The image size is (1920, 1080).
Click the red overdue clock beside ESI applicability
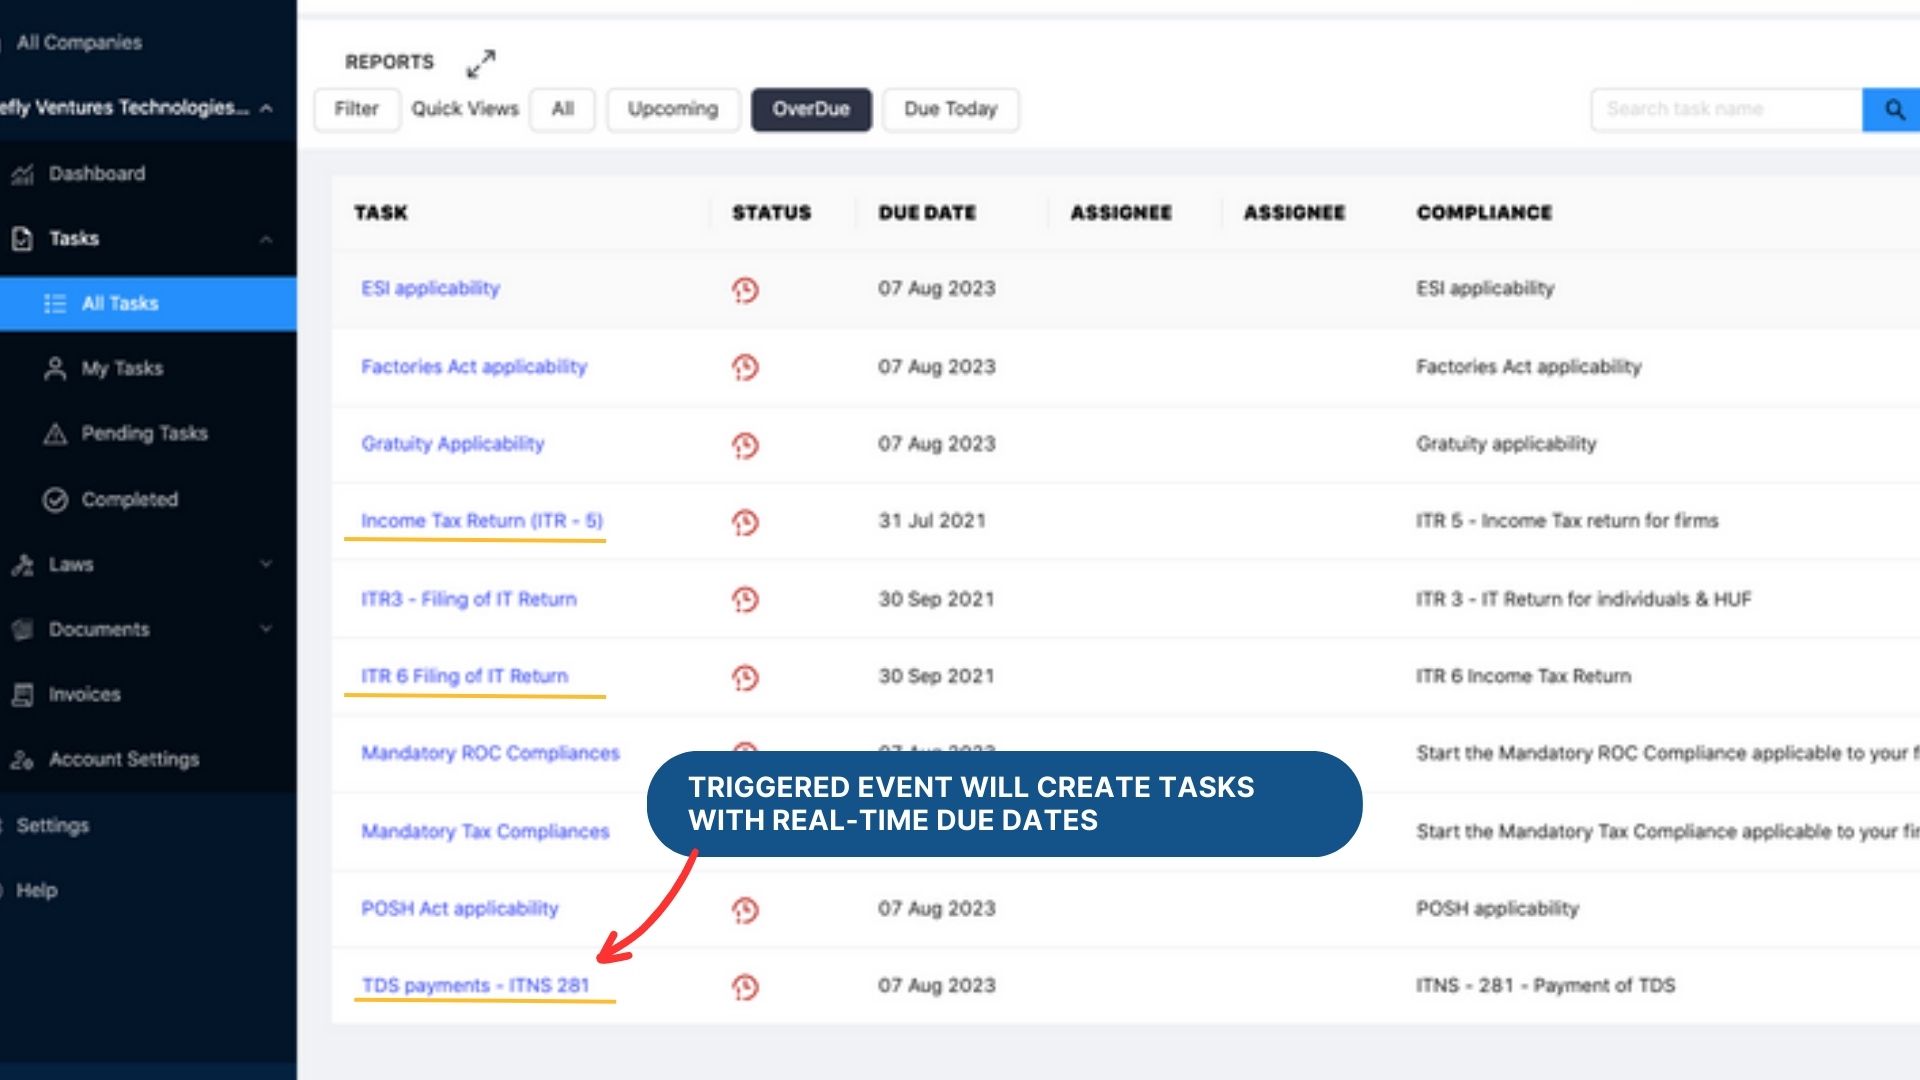(x=745, y=289)
